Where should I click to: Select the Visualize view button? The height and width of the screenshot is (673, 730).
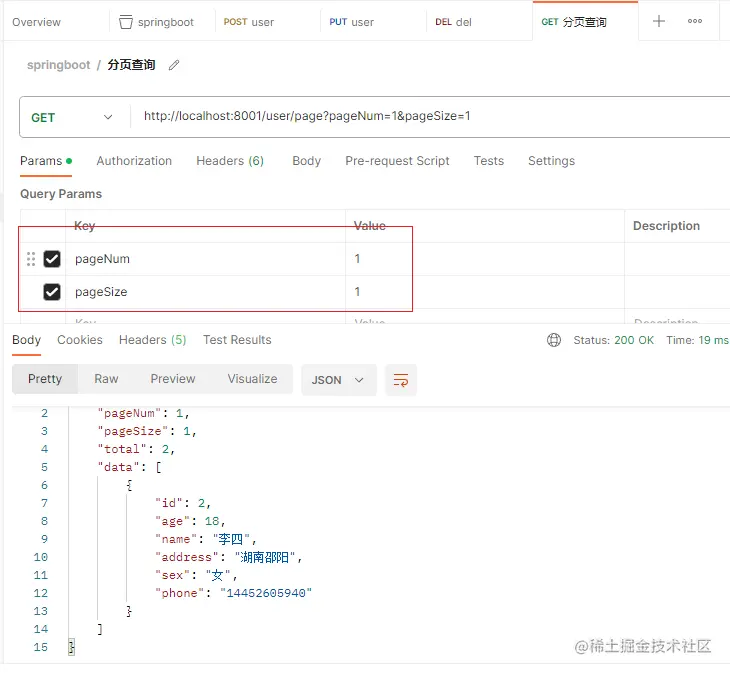point(252,379)
